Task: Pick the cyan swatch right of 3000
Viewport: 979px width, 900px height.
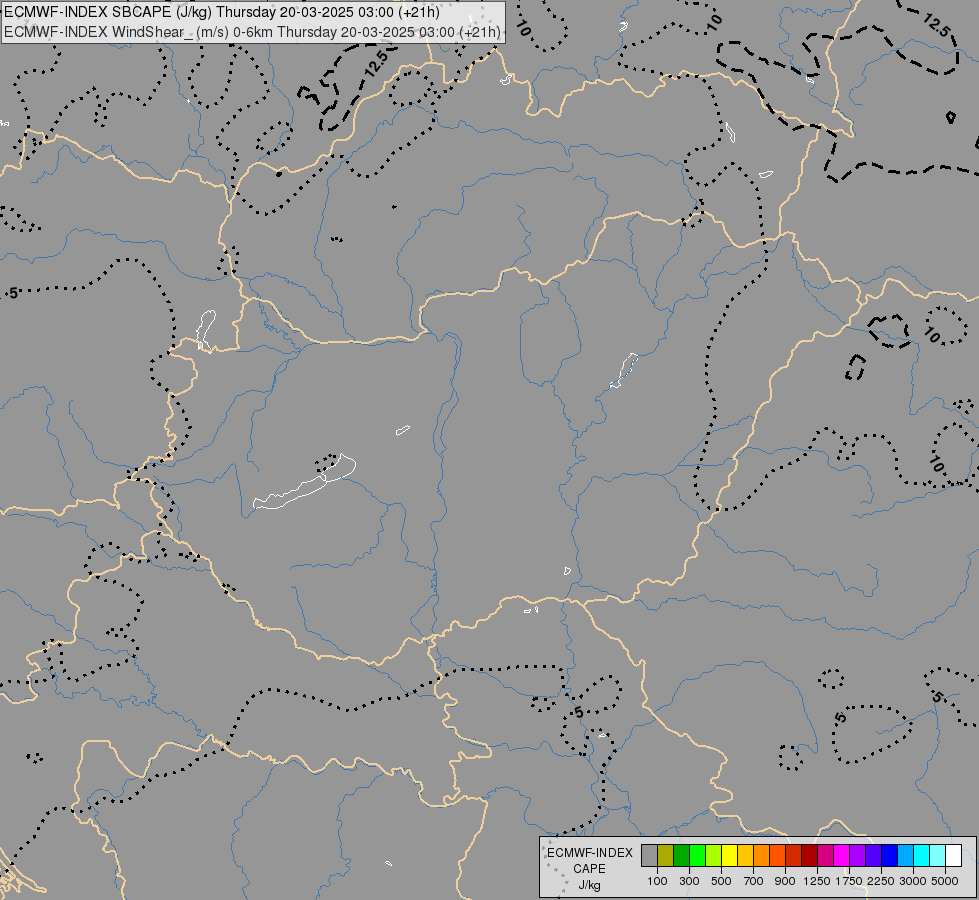Action: pos(922,855)
